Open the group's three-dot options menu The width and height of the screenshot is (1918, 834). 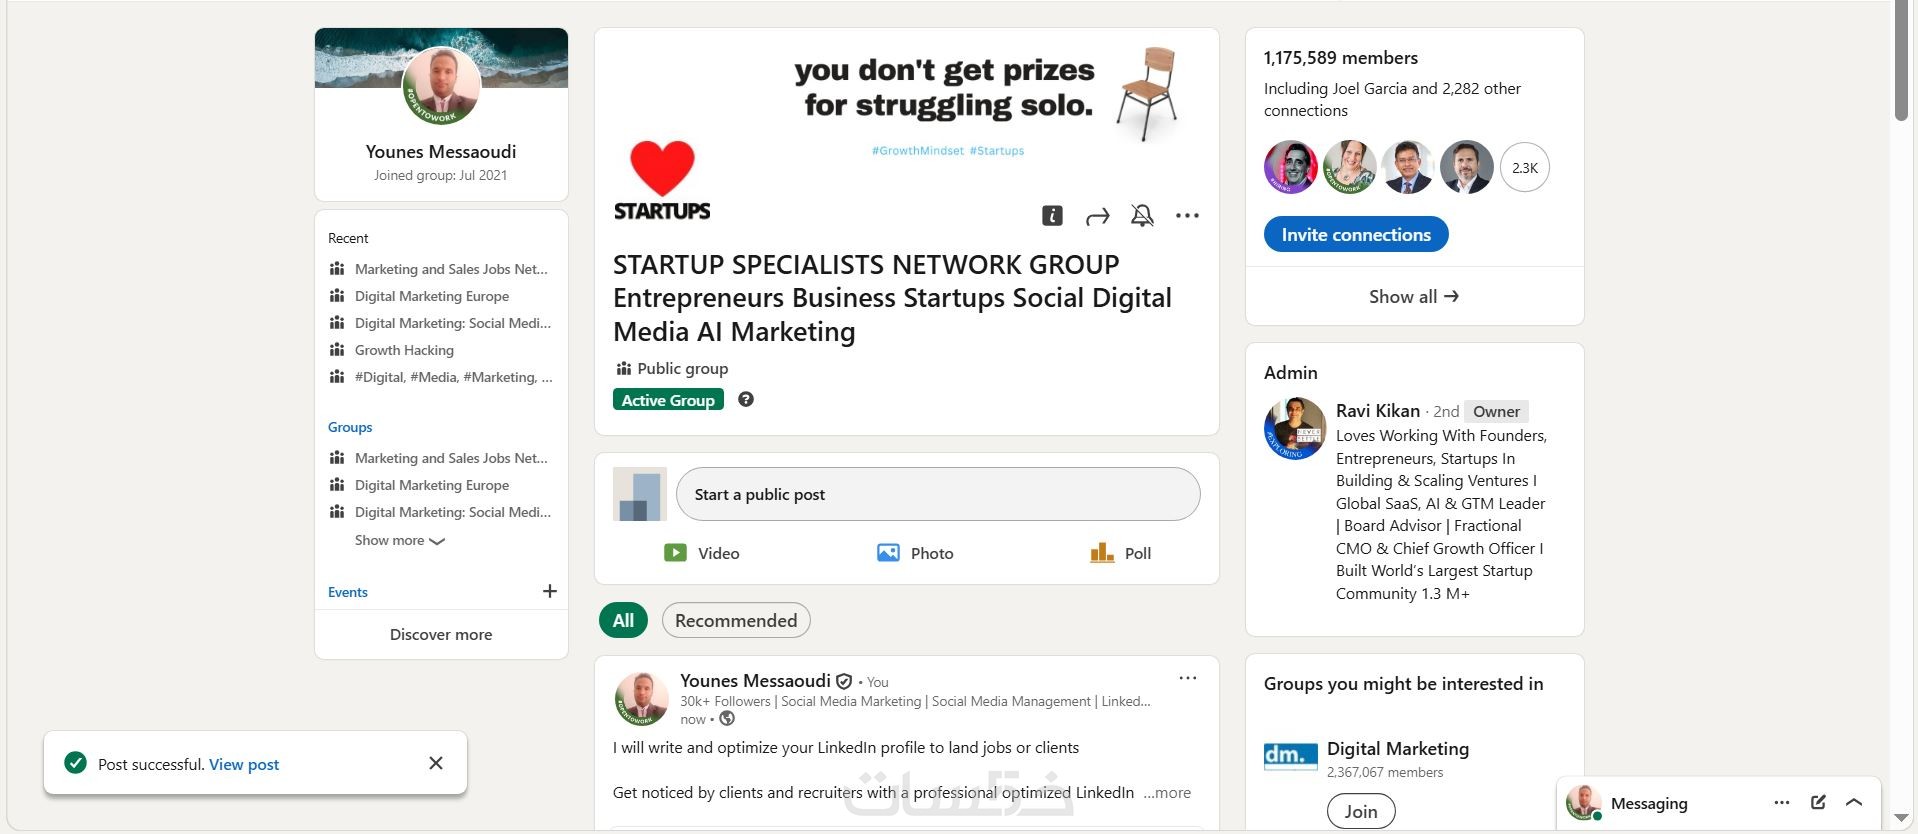[x=1187, y=216]
